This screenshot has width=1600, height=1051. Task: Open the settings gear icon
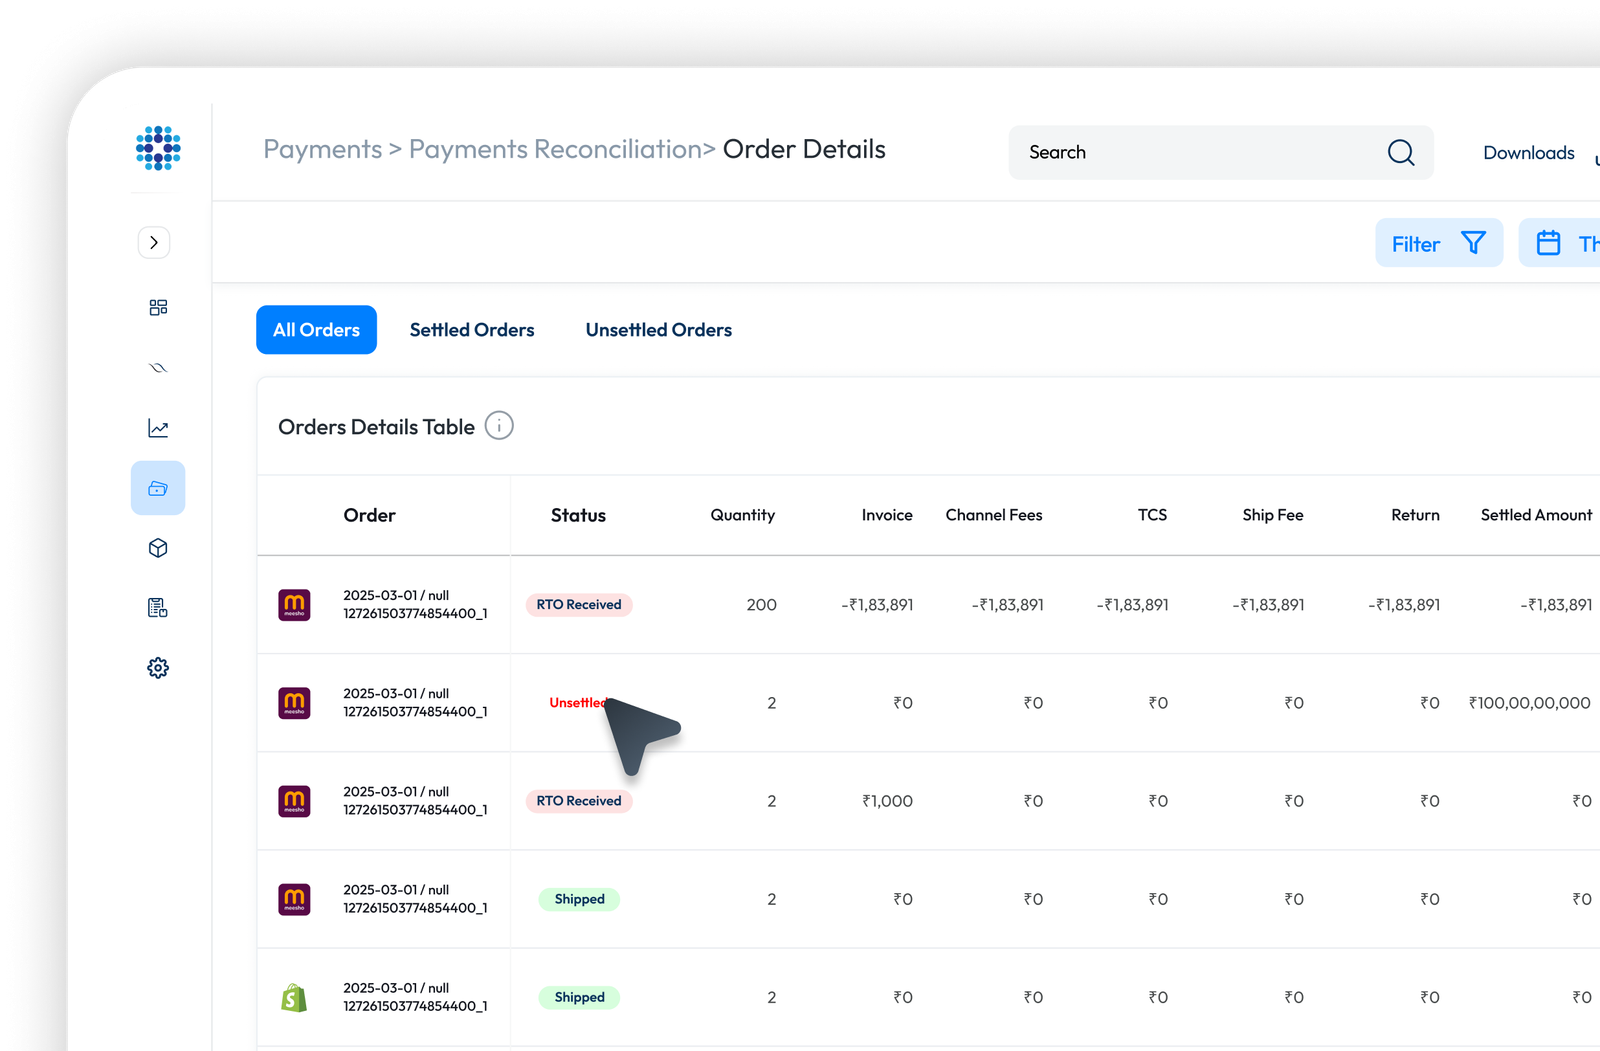158,668
